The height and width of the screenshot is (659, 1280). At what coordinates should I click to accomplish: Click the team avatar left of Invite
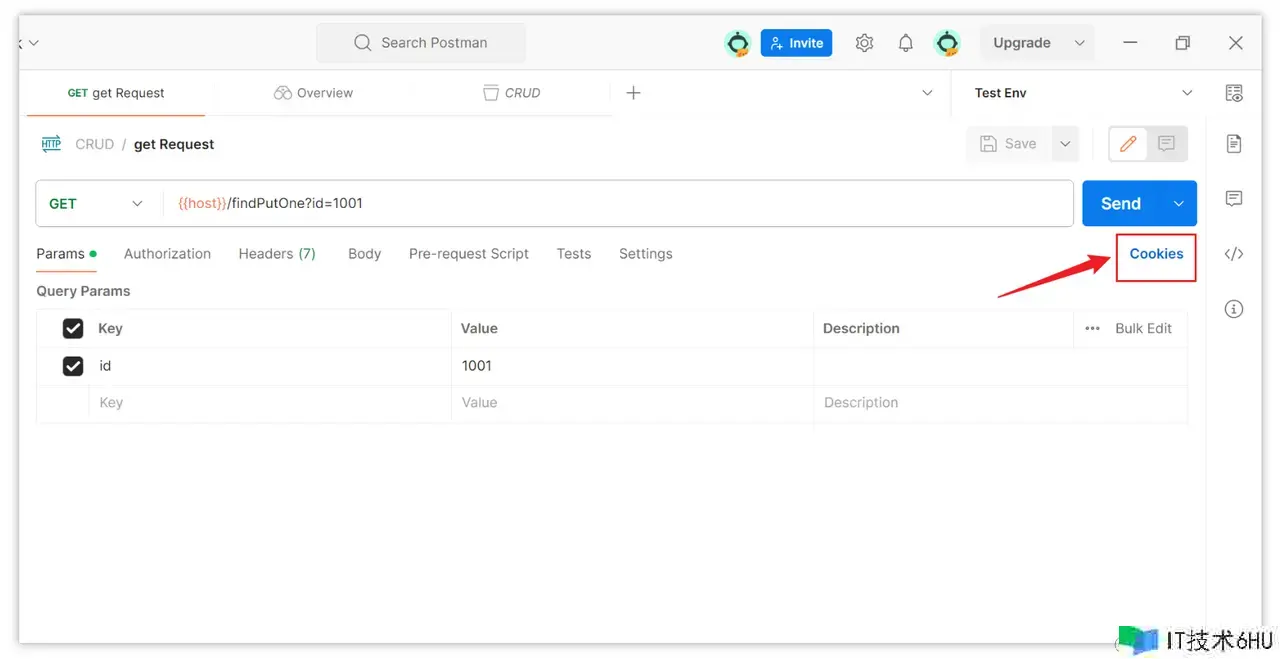point(738,43)
